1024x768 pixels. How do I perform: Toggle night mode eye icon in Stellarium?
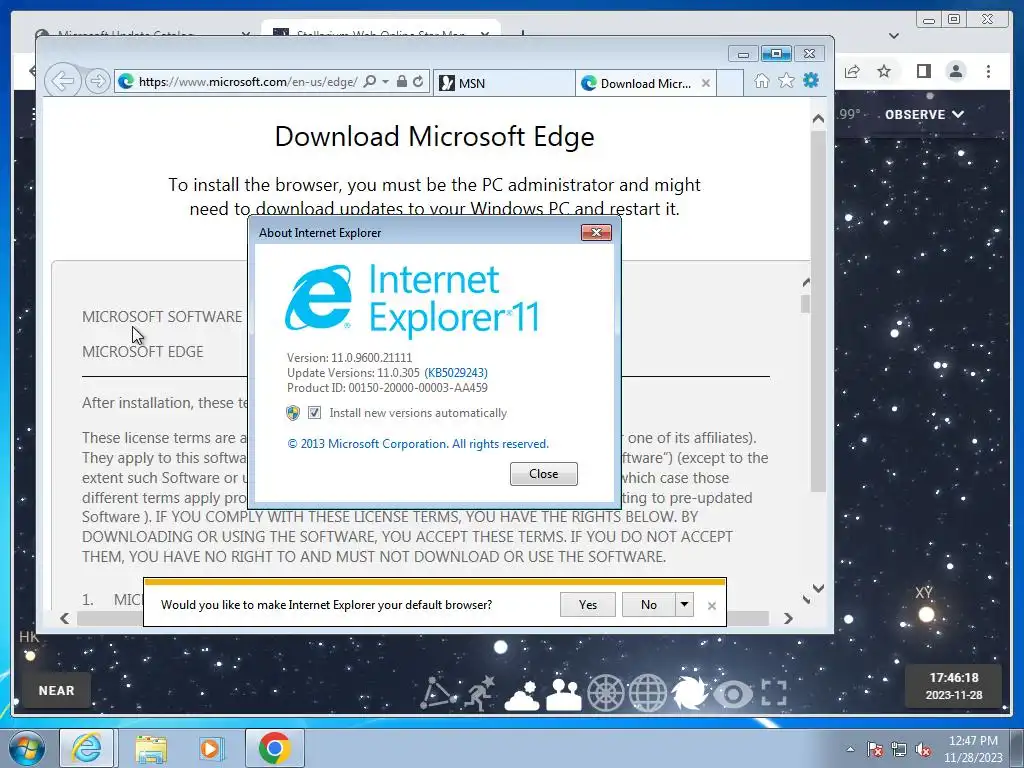click(x=732, y=694)
